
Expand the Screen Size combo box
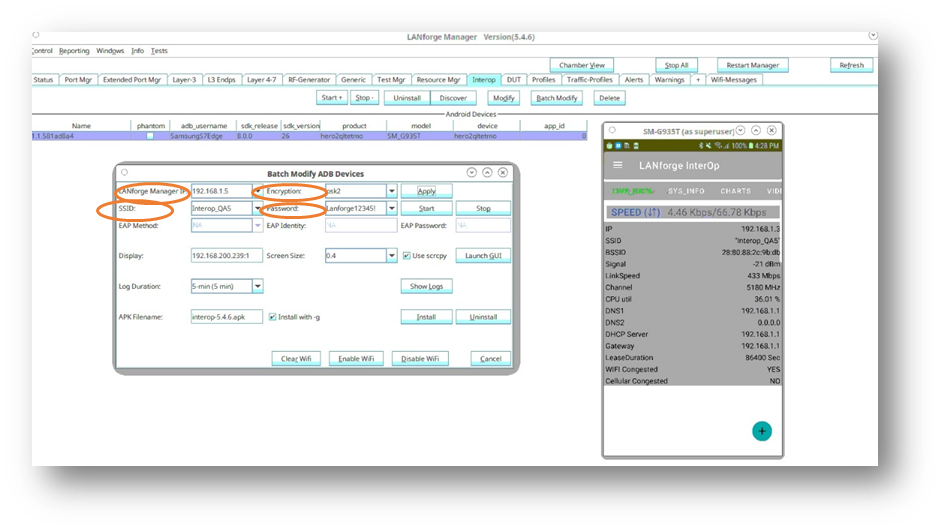[x=392, y=256]
